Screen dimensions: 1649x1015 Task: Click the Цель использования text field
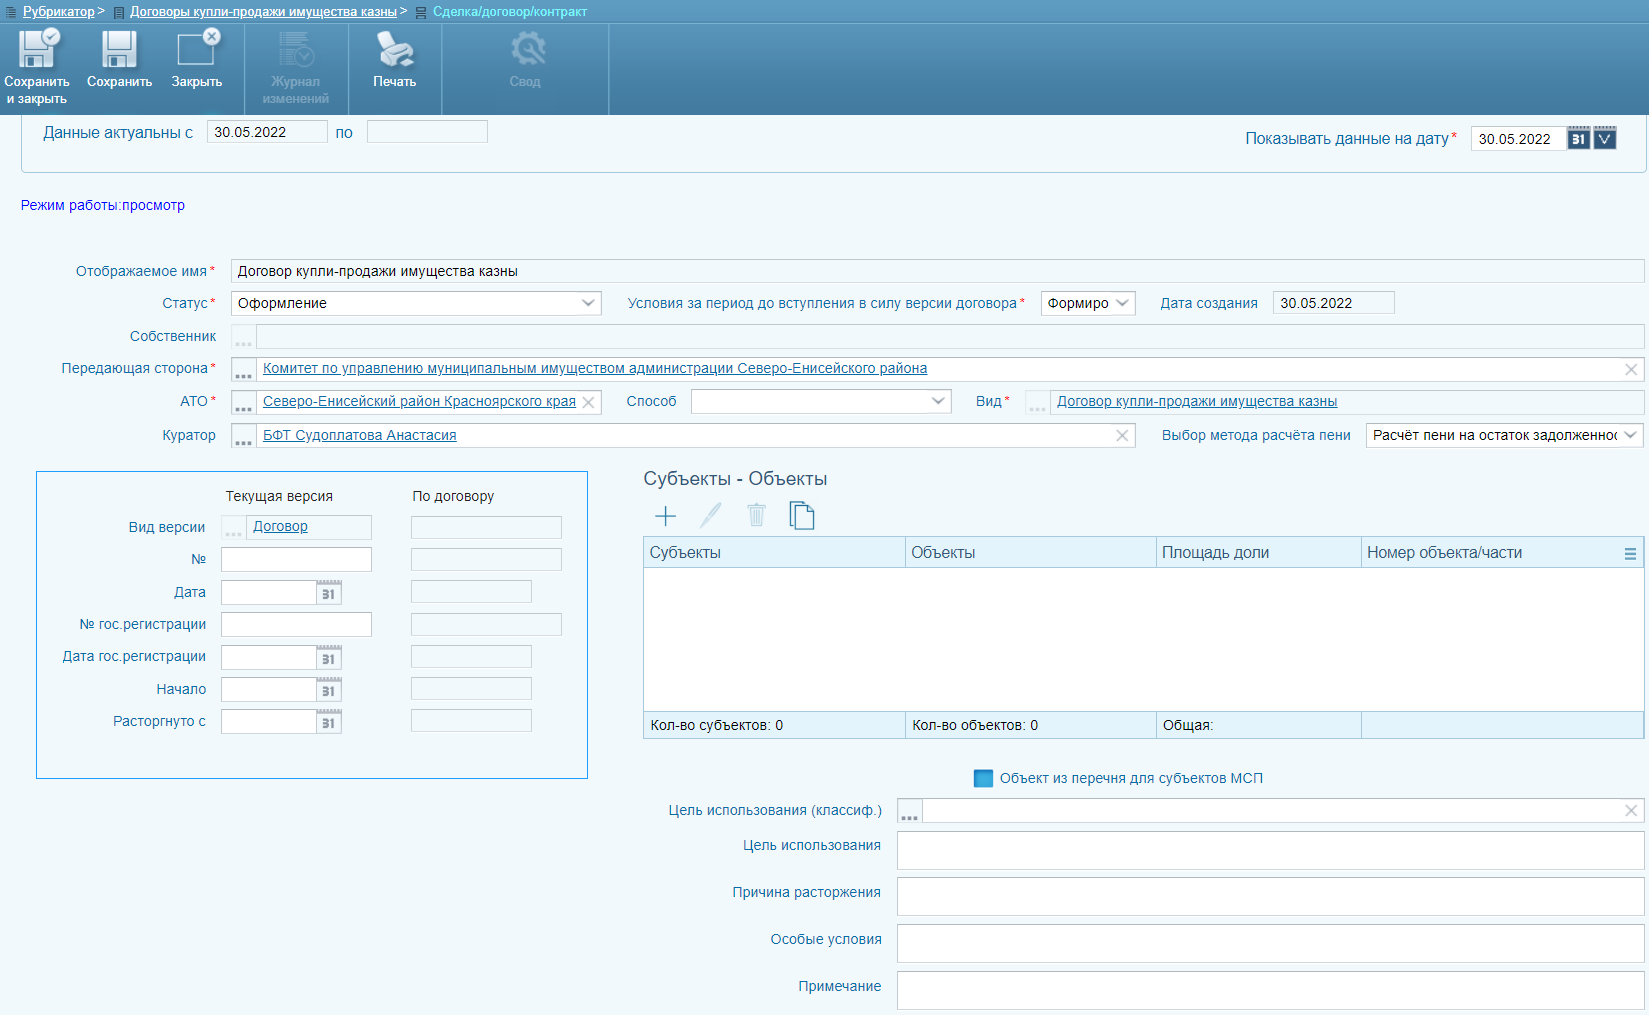pos(1270,850)
